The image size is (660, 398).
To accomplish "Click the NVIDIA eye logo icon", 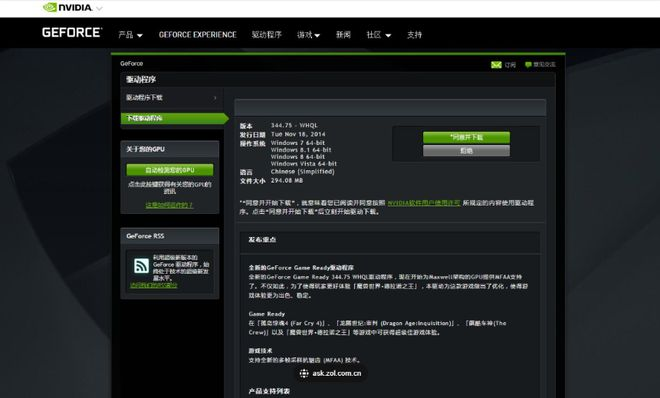I will 50,7.
